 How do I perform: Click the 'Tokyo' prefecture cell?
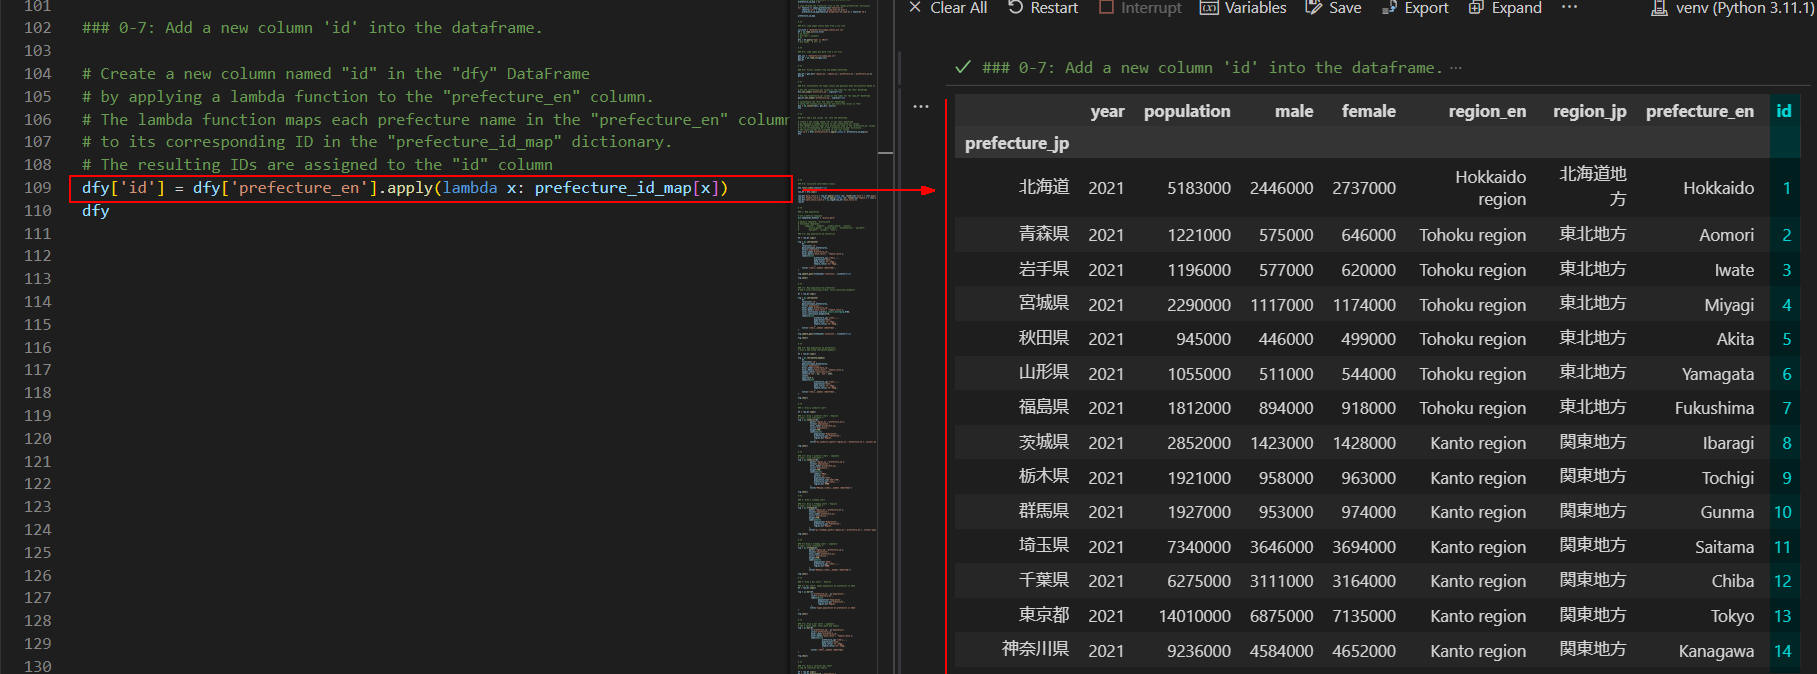point(1732,616)
